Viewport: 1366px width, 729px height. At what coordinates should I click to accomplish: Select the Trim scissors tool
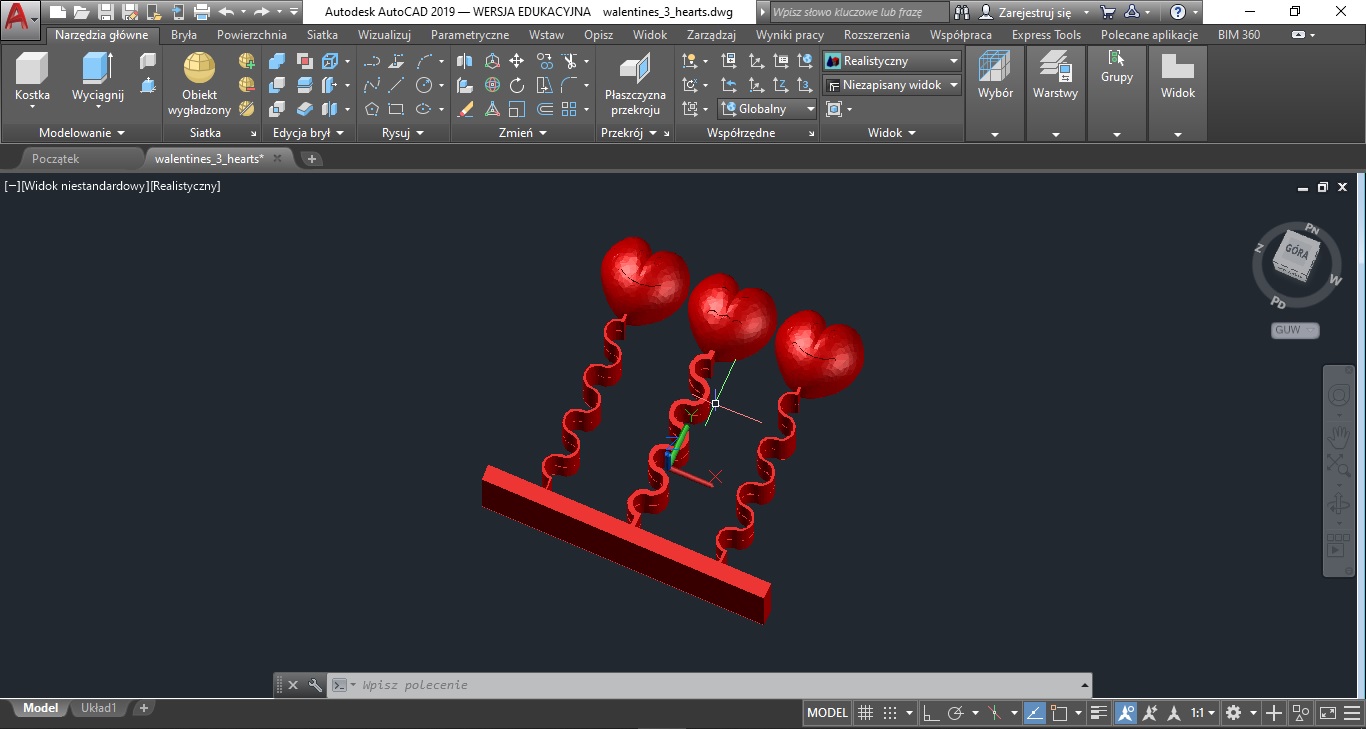coord(570,61)
